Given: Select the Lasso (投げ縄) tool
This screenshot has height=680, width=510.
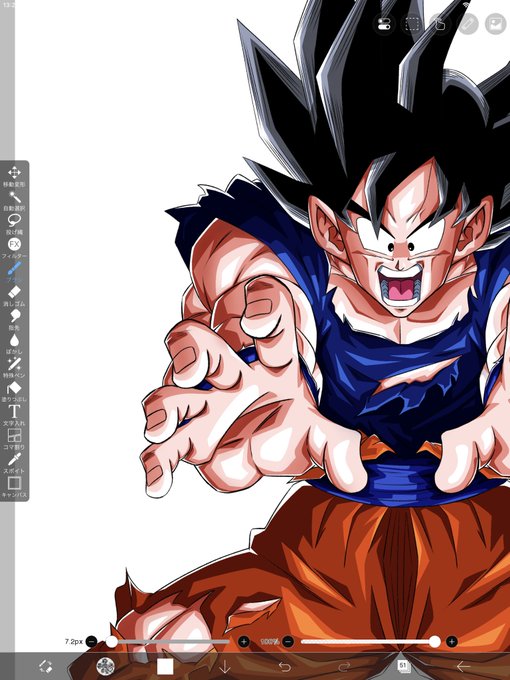Looking at the screenshot, I should pos(14,224).
